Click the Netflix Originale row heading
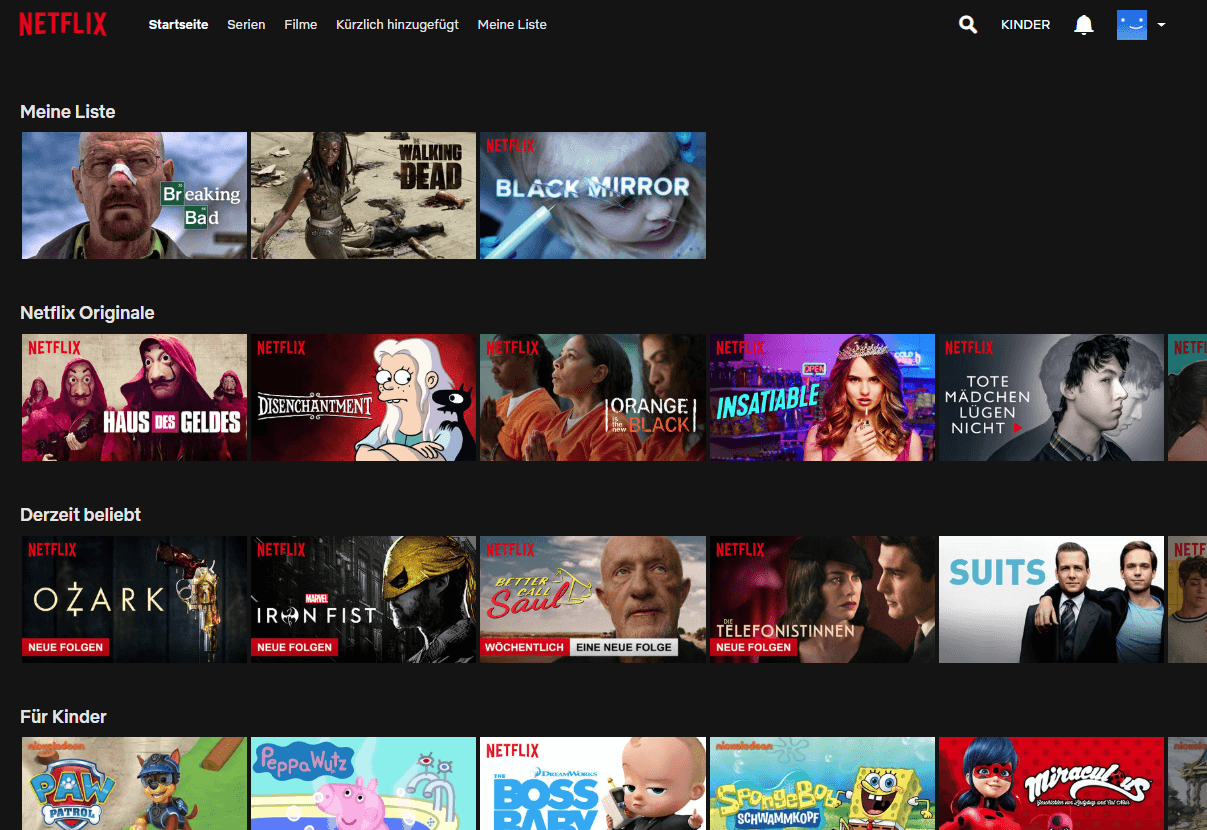 [x=87, y=313]
